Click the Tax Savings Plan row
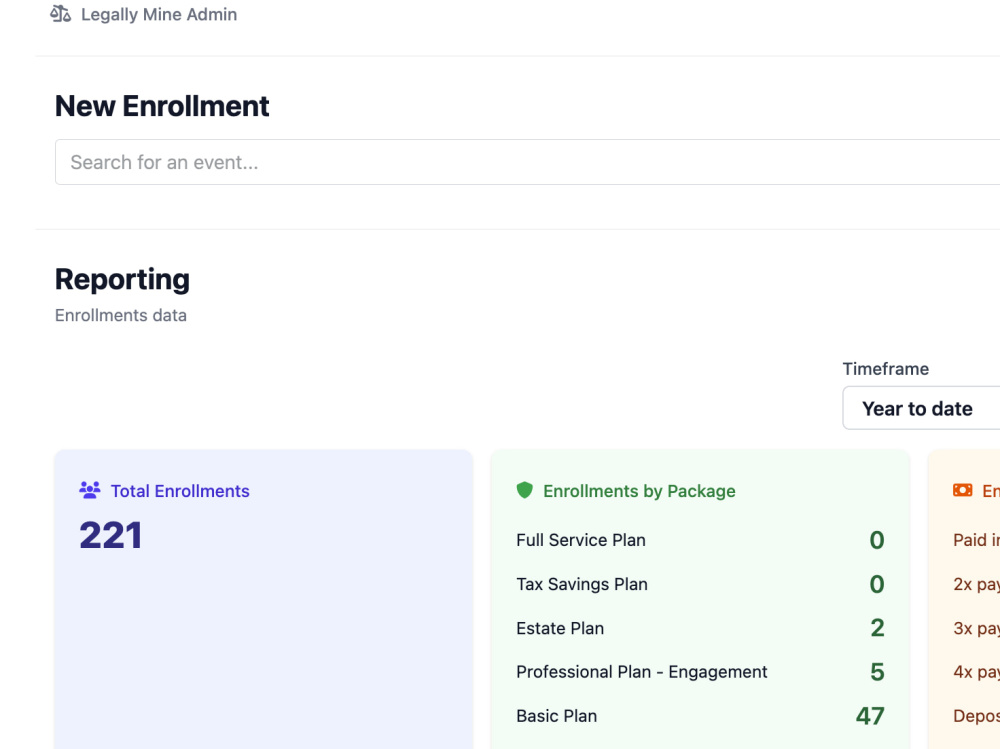 [x=700, y=584]
